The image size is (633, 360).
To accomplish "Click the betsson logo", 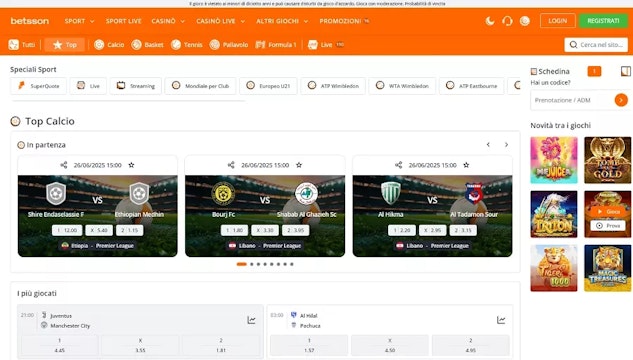I will (x=29, y=21).
